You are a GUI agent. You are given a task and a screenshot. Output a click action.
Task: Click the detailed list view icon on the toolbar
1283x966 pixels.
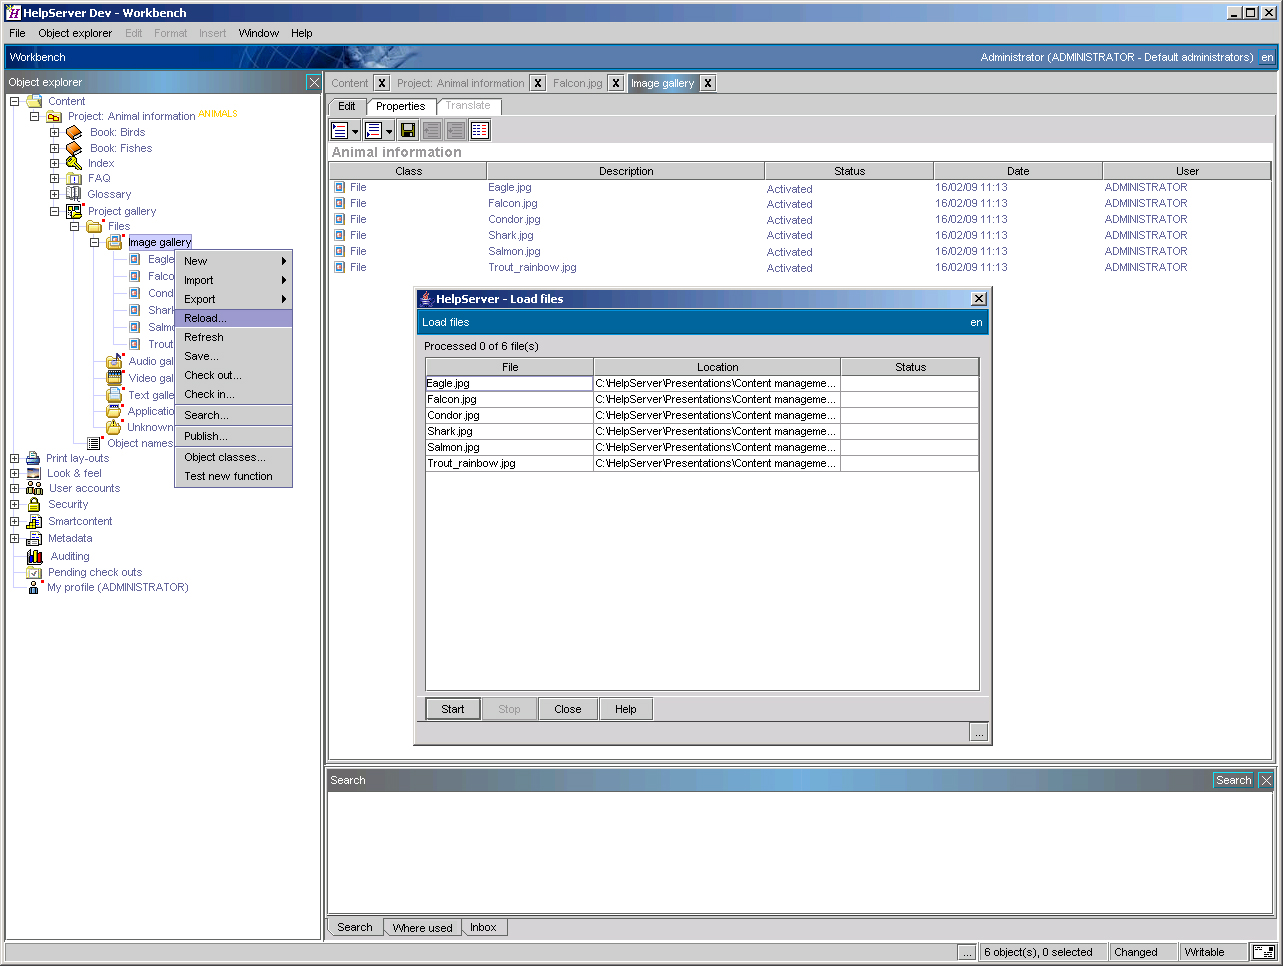(479, 129)
